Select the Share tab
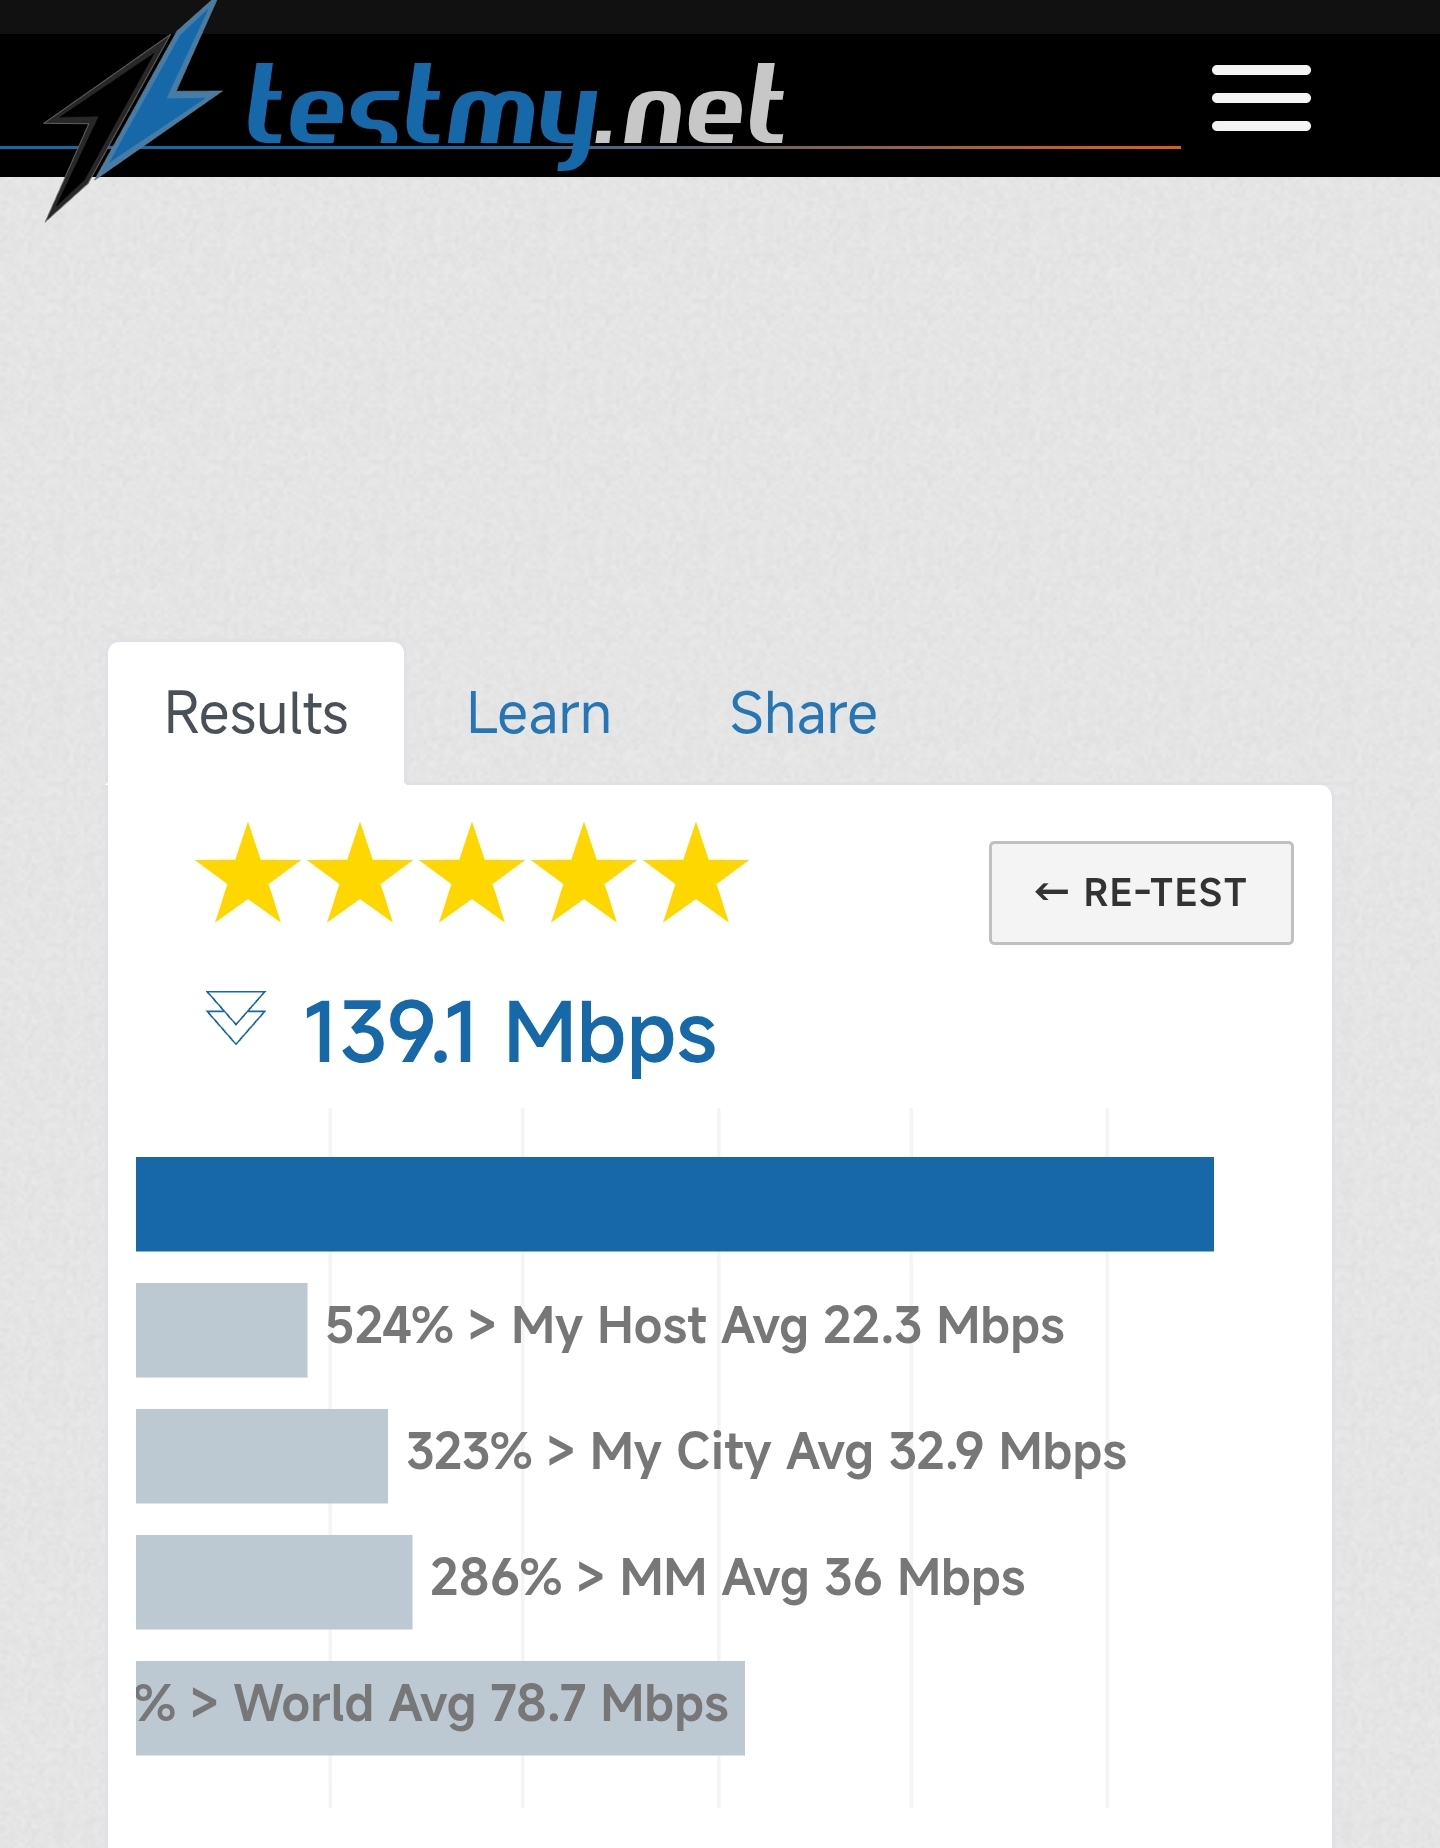1440x1848 pixels. tap(803, 714)
